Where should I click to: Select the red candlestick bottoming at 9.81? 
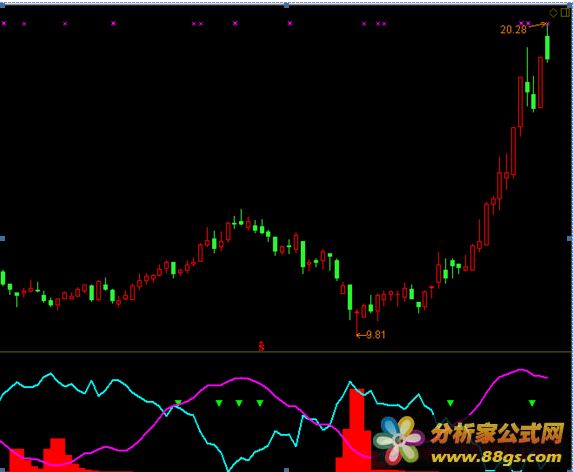pos(357,323)
